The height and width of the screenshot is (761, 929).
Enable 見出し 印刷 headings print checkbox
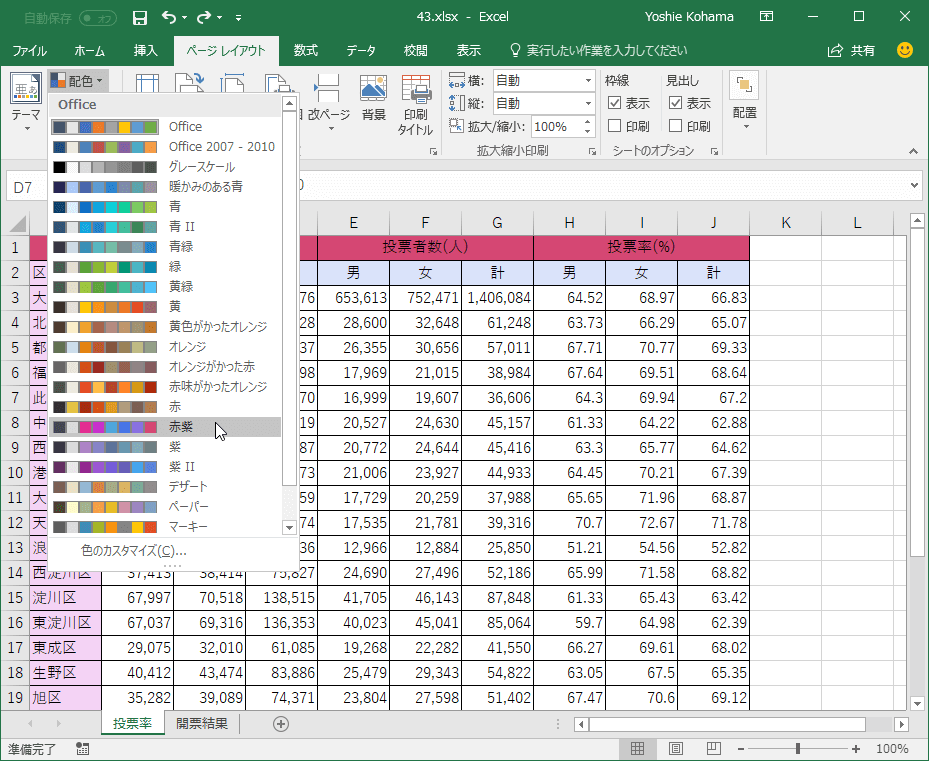point(676,126)
